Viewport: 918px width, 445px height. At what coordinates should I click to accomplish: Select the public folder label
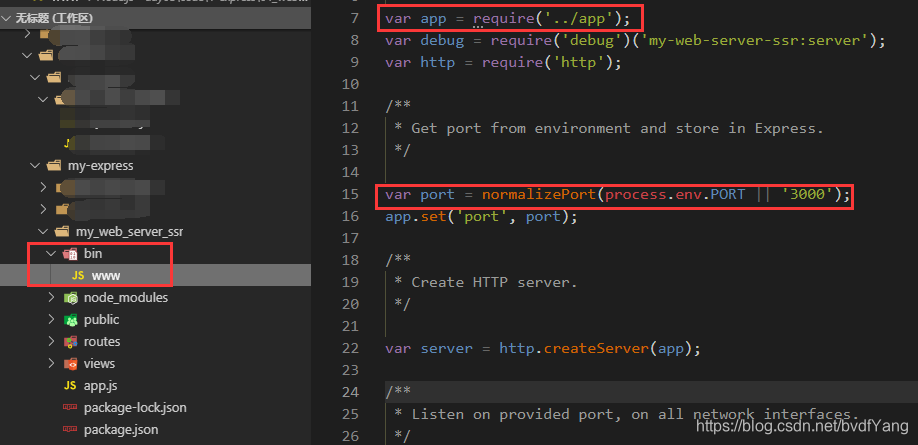coord(101,320)
